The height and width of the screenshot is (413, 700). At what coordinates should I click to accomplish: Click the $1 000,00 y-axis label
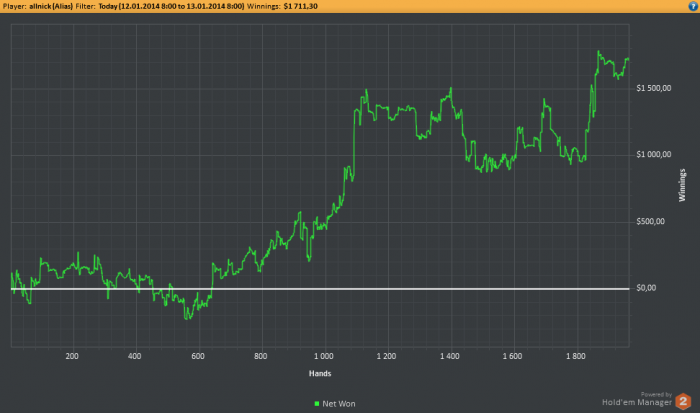[654, 154]
